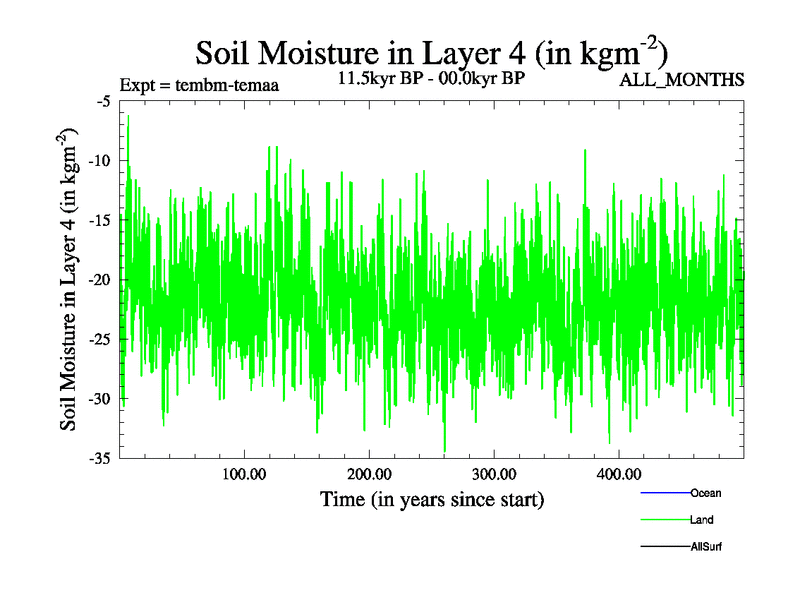Click the blue Ocean legend line
This screenshot has height=600, width=800.
[664, 493]
